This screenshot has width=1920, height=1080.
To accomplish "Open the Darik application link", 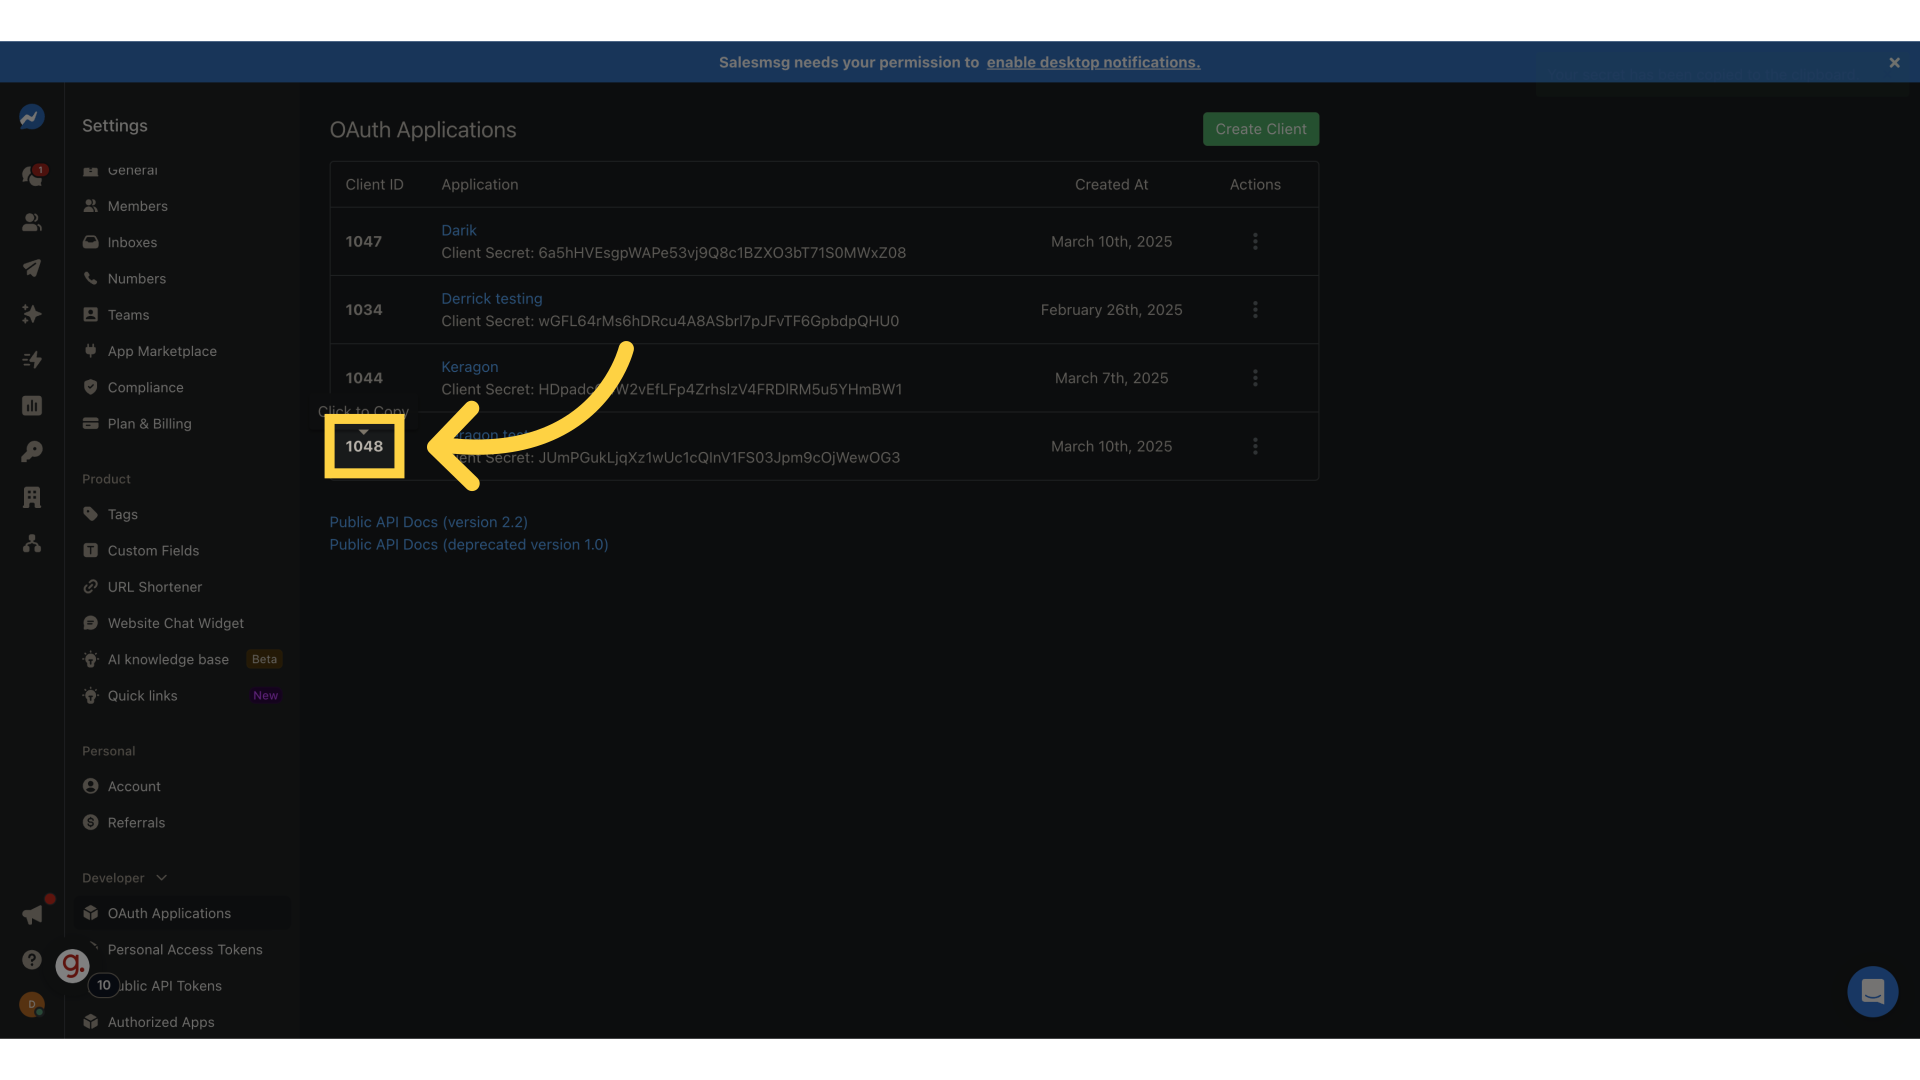I will click(x=459, y=230).
